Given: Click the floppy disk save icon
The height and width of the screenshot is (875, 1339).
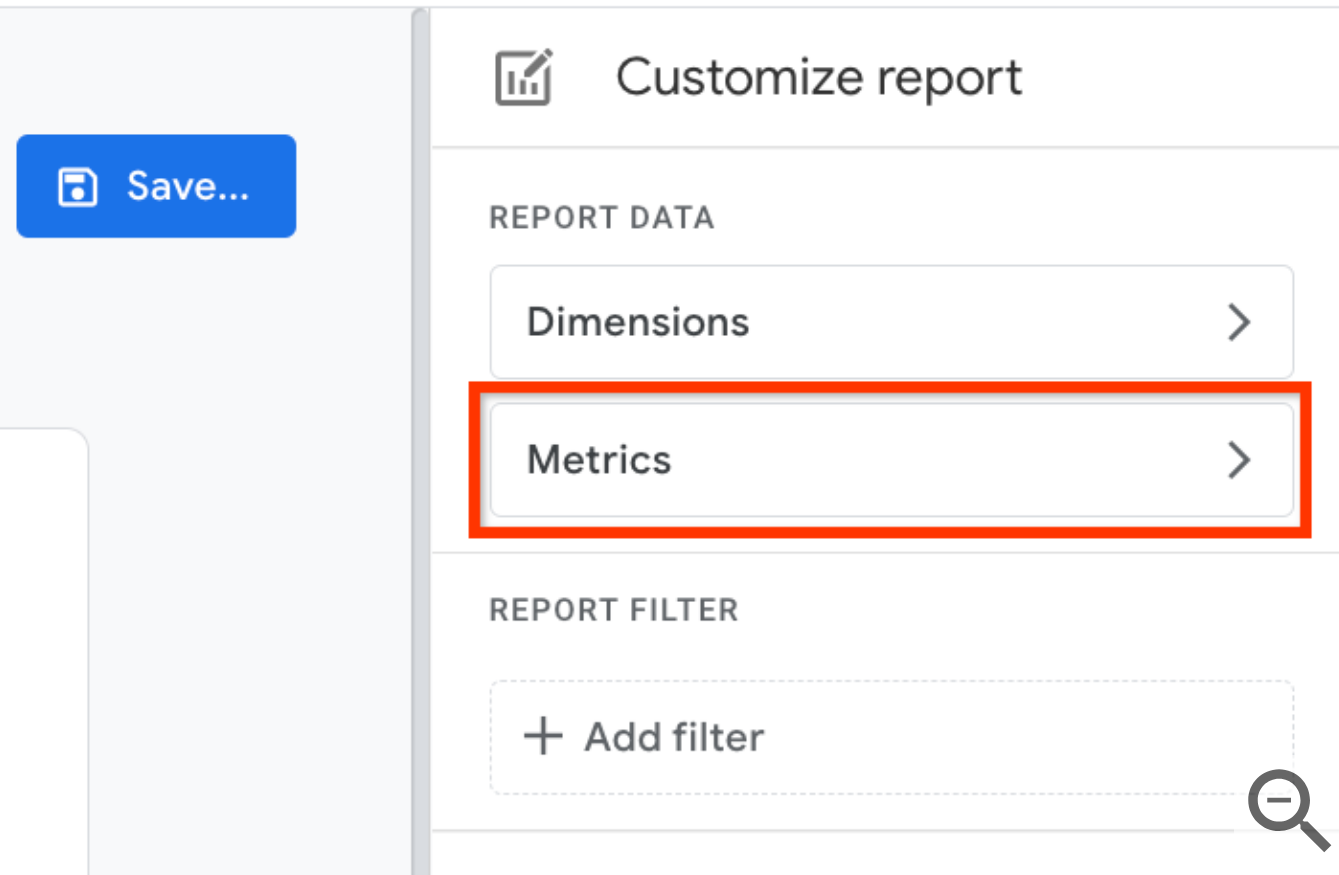Looking at the screenshot, I should tap(77, 187).
